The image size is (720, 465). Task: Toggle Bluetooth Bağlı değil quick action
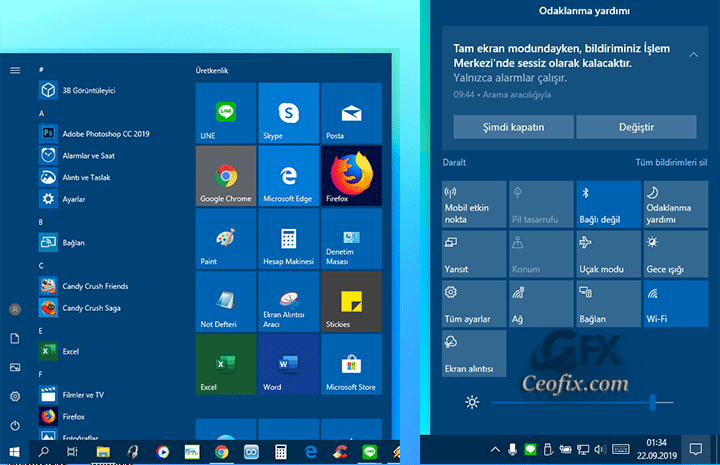click(608, 204)
